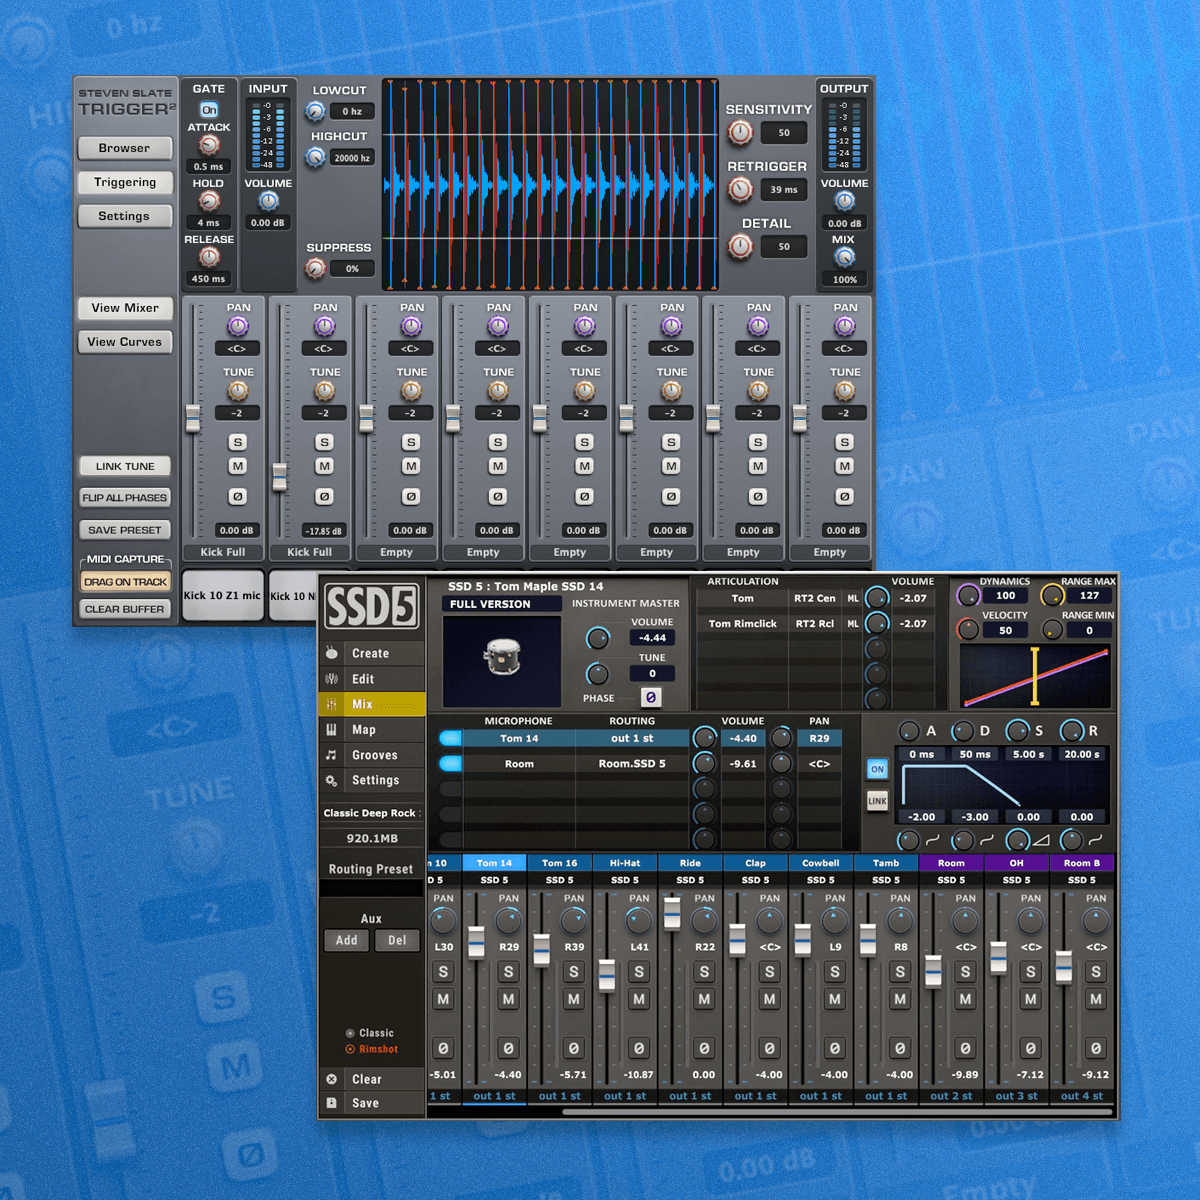Open 'out 4 st' output of Room B channel

click(1081, 1096)
